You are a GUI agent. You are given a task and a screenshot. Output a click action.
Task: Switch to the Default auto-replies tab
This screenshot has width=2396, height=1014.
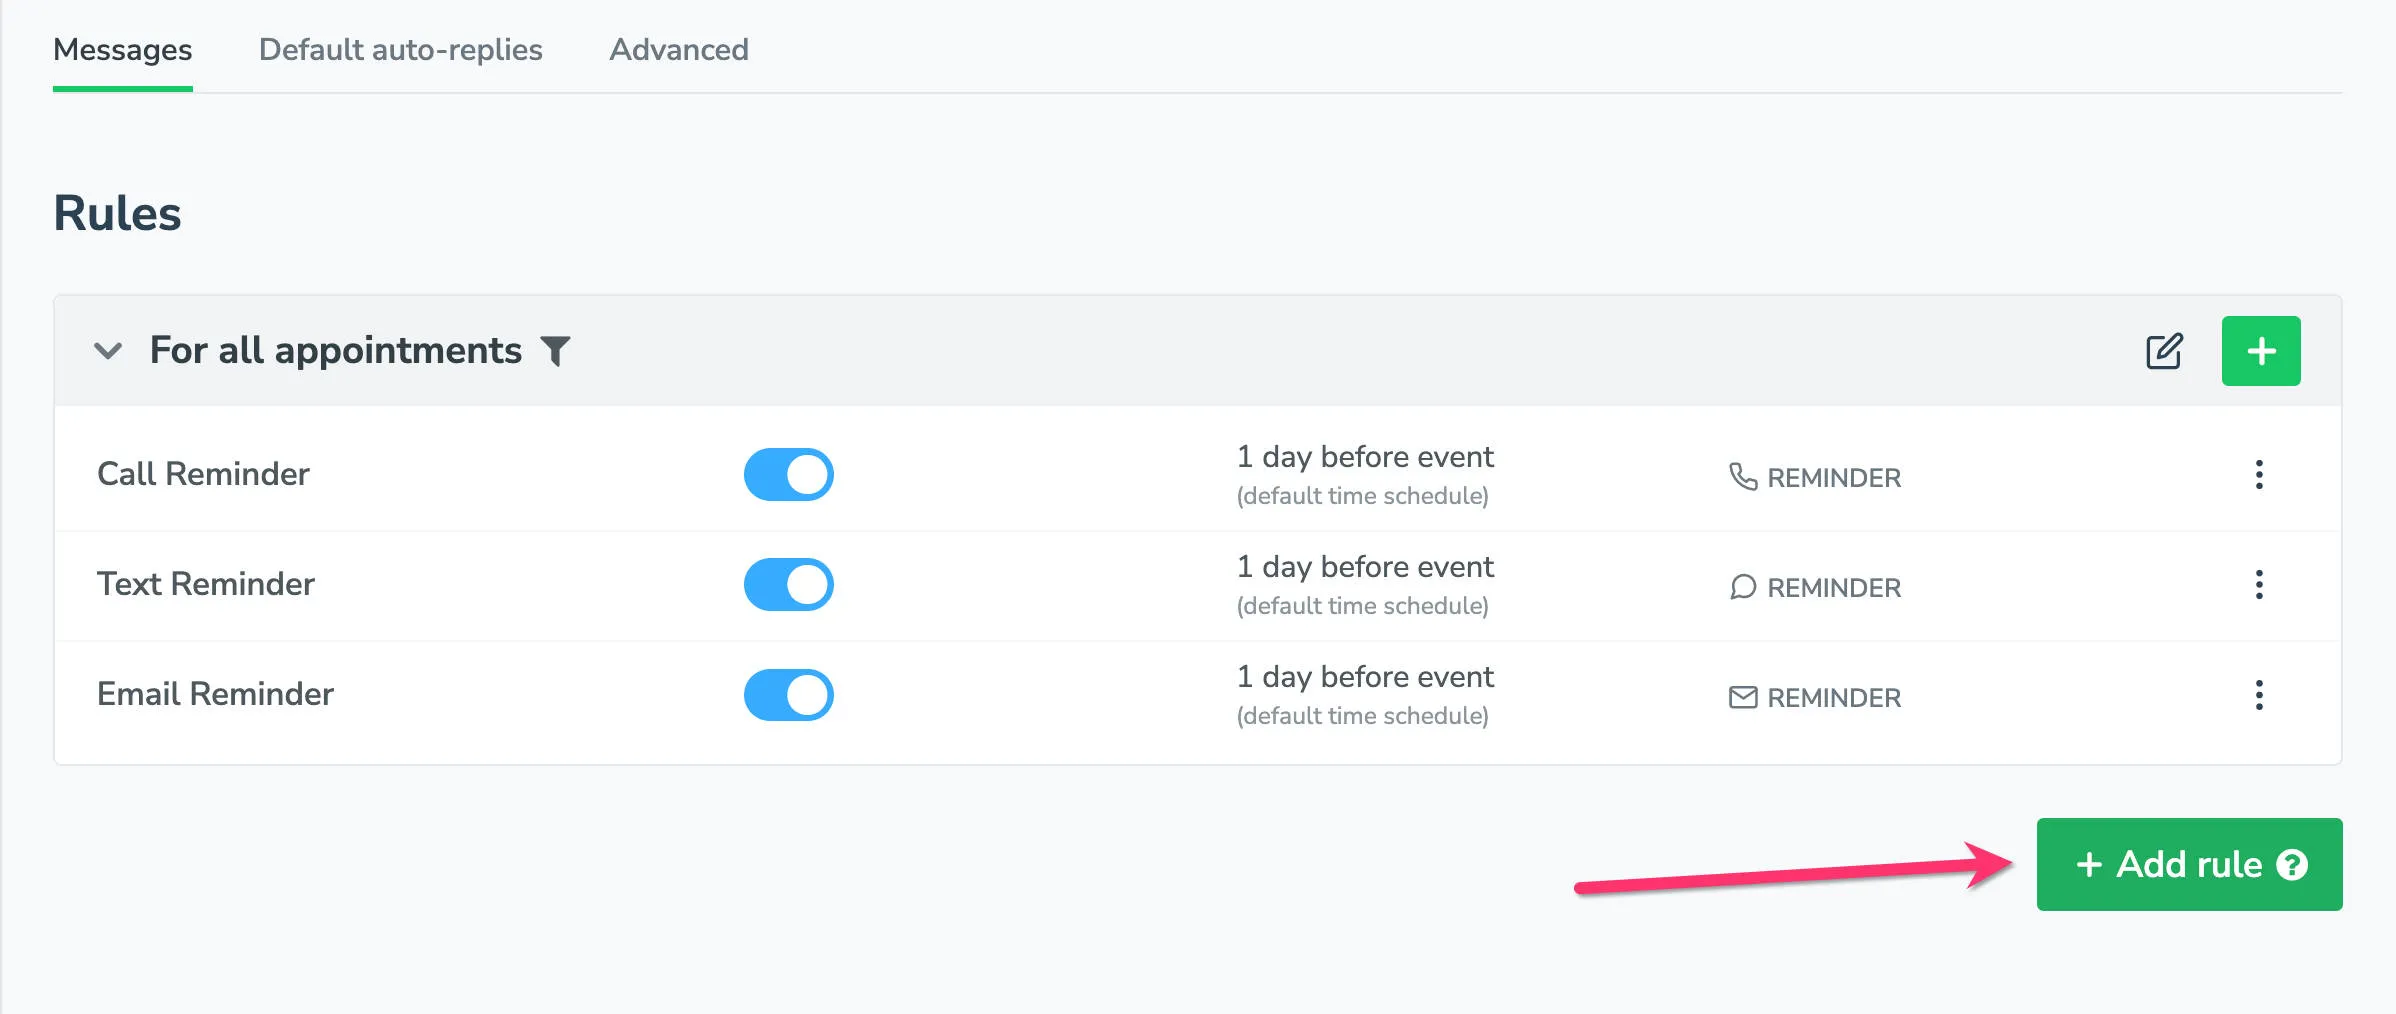(x=400, y=50)
